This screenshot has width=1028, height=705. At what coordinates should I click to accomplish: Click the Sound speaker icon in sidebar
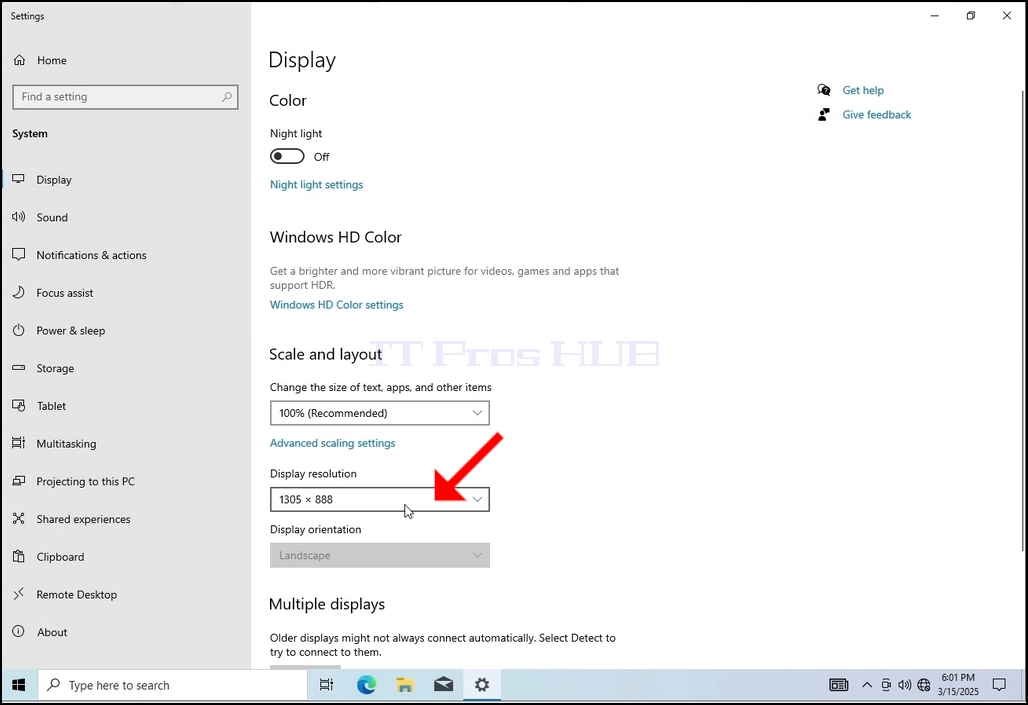tap(18, 217)
